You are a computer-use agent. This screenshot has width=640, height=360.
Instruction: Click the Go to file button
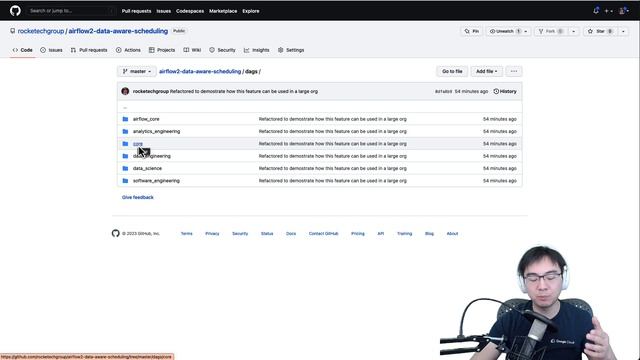(452, 71)
